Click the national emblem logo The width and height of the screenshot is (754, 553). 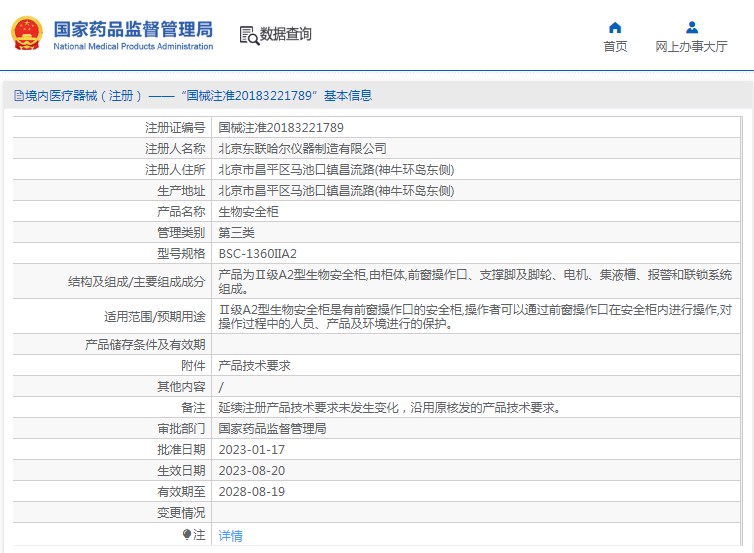coord(27,34)
